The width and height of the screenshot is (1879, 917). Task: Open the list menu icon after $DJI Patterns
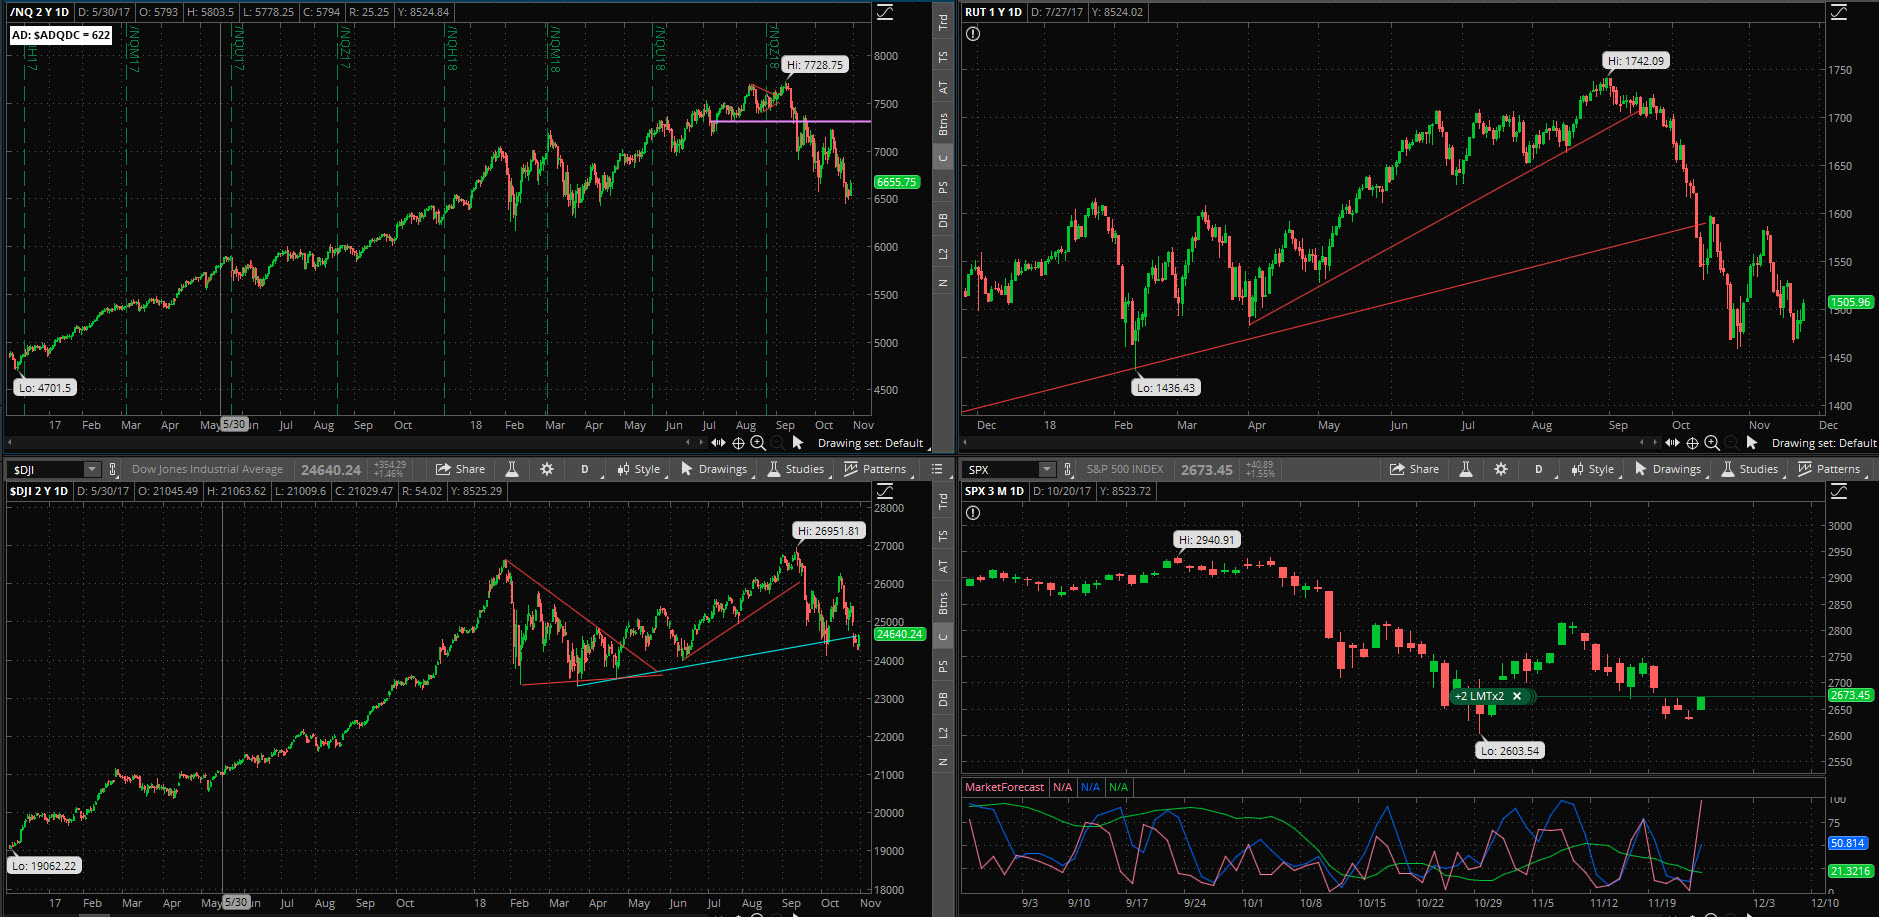click(x=937, y=469)
